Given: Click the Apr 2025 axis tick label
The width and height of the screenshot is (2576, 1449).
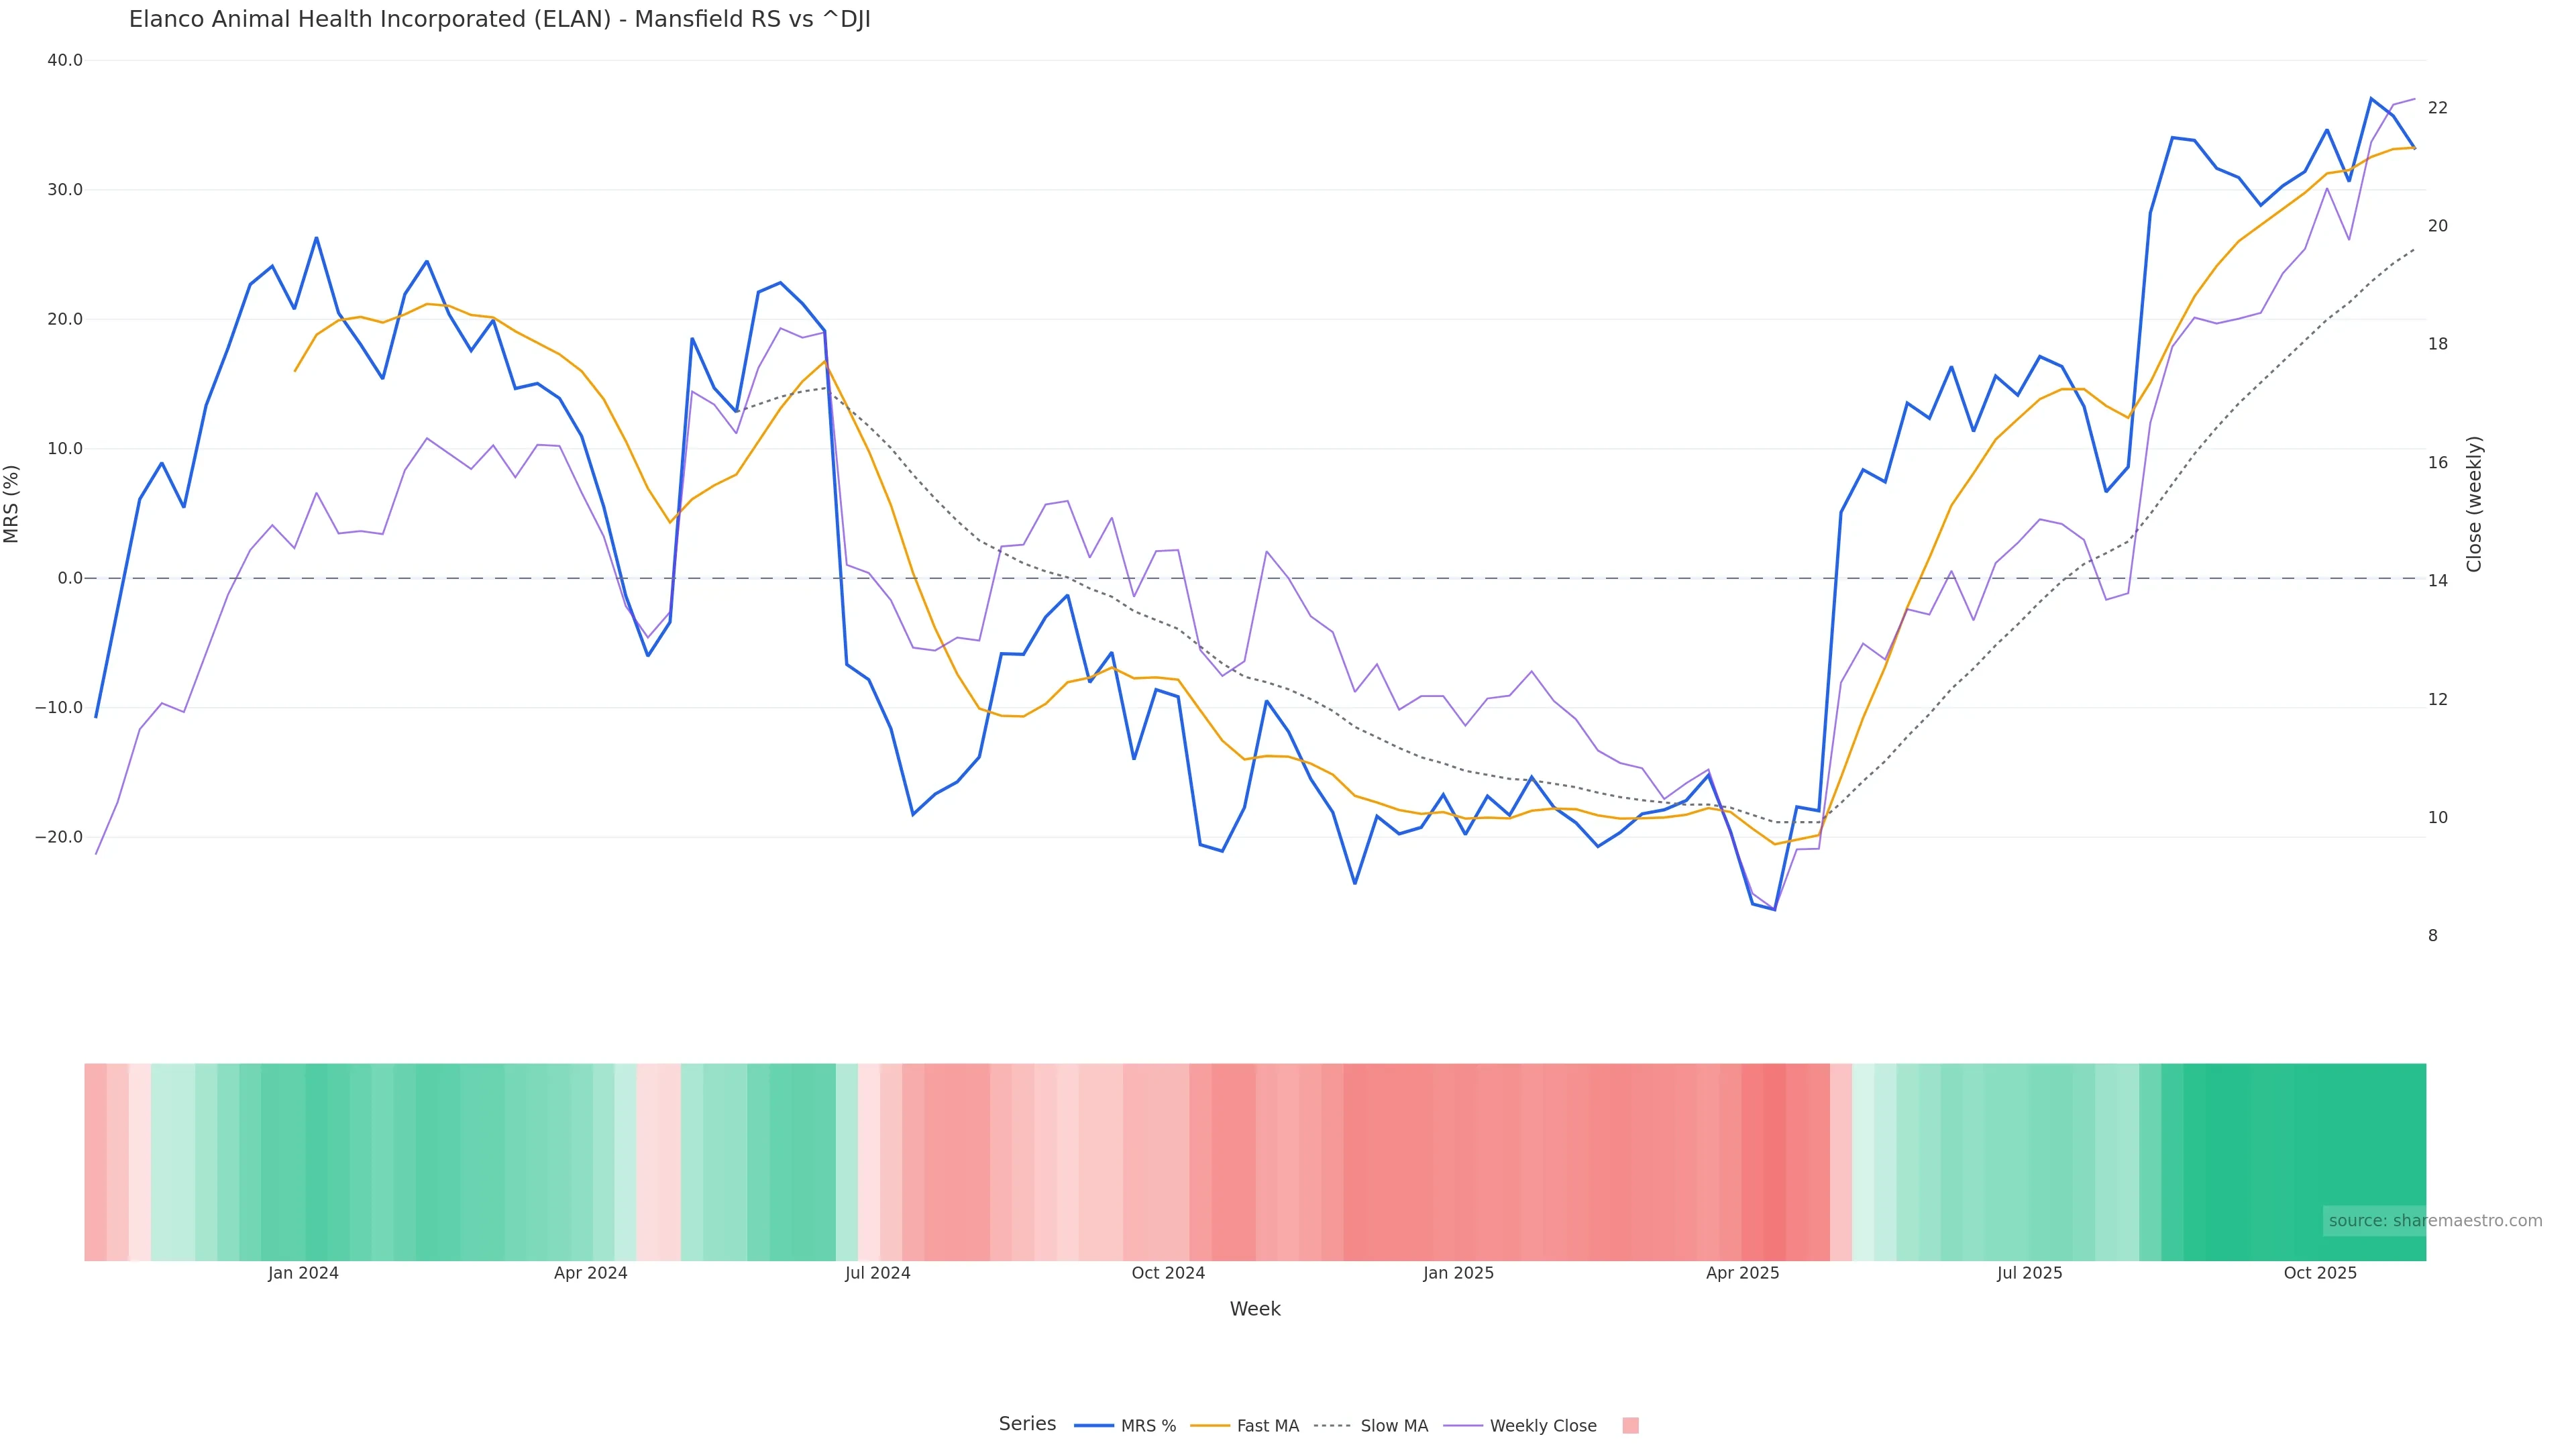Looking at the screenshot, I should [1742, 1274].
